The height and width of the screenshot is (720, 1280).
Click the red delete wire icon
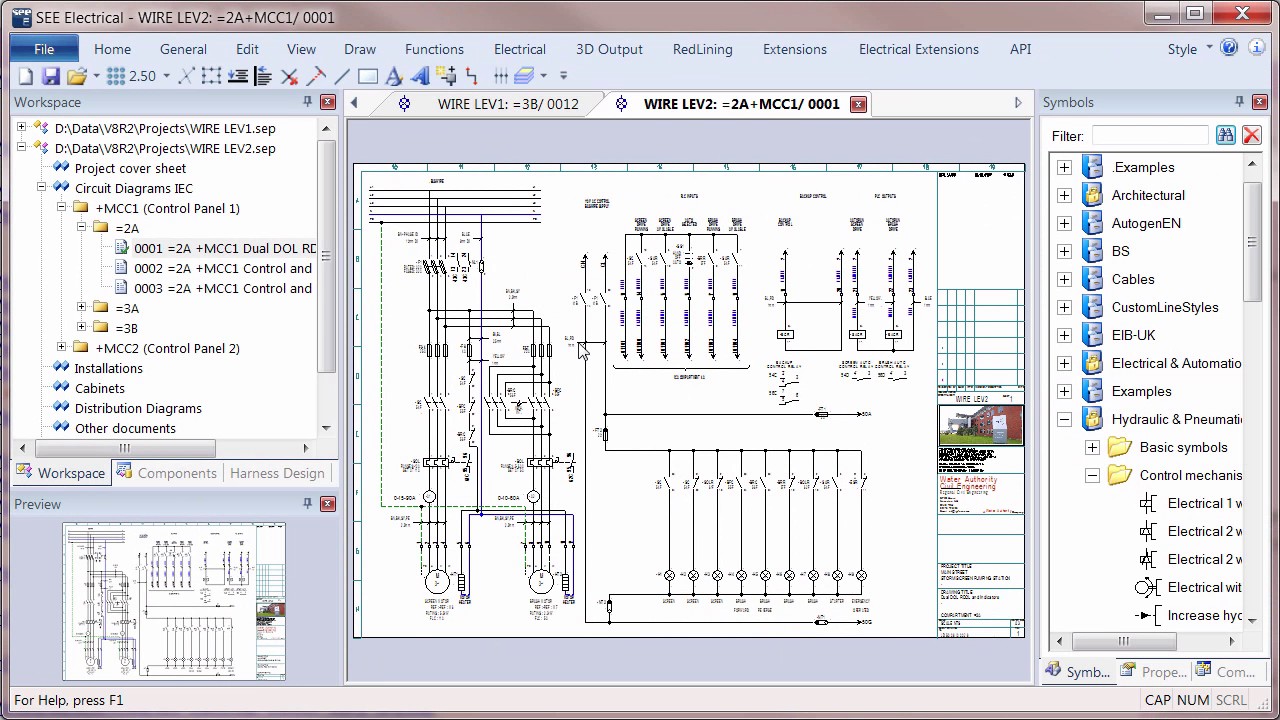[289, 76]
